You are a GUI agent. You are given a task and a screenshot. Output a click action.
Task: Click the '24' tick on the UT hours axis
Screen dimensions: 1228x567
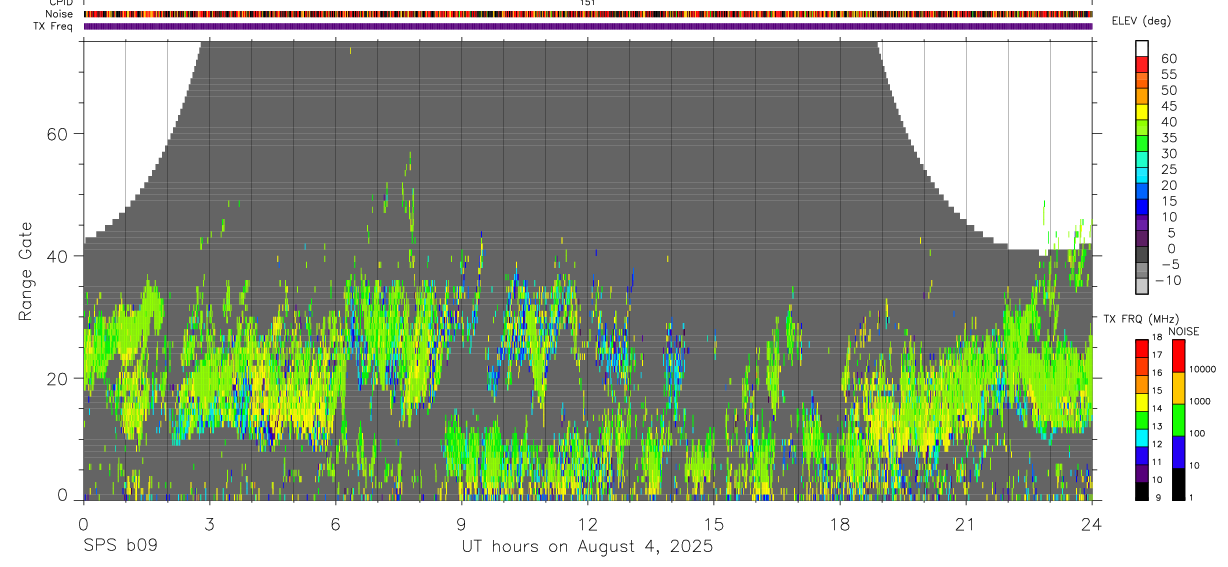click(1092, 523)
